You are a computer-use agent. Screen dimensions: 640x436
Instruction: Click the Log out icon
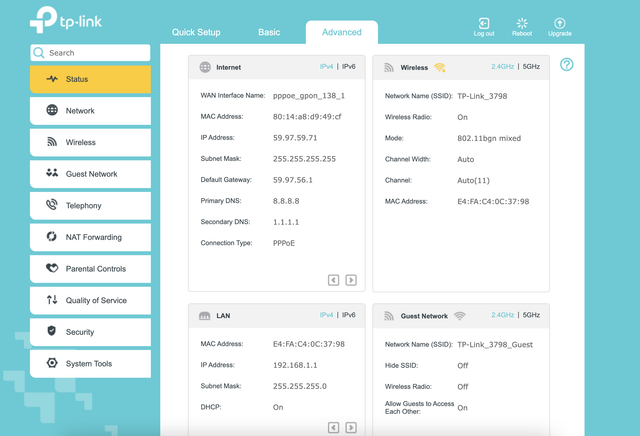(x=484, y=23)
